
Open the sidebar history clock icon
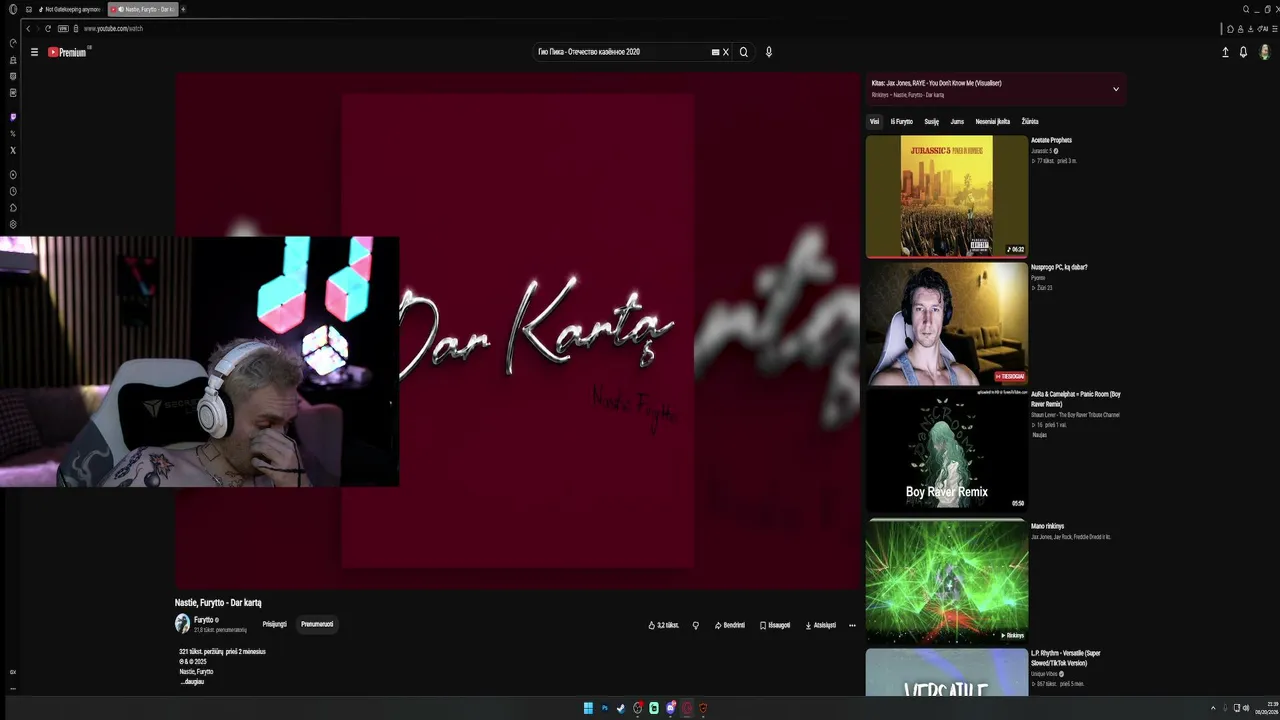13,191
